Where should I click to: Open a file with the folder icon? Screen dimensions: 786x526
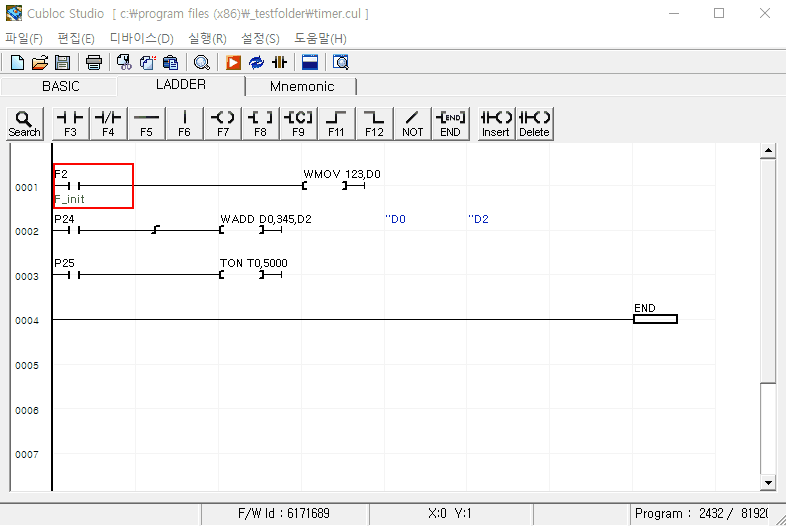point(40,63)
